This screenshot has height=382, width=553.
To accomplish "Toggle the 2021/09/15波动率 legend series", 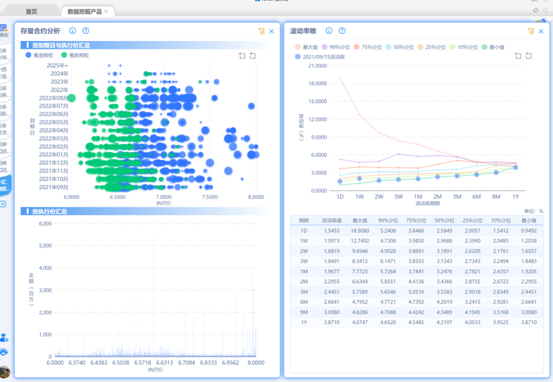I will (x=320, y=56).
